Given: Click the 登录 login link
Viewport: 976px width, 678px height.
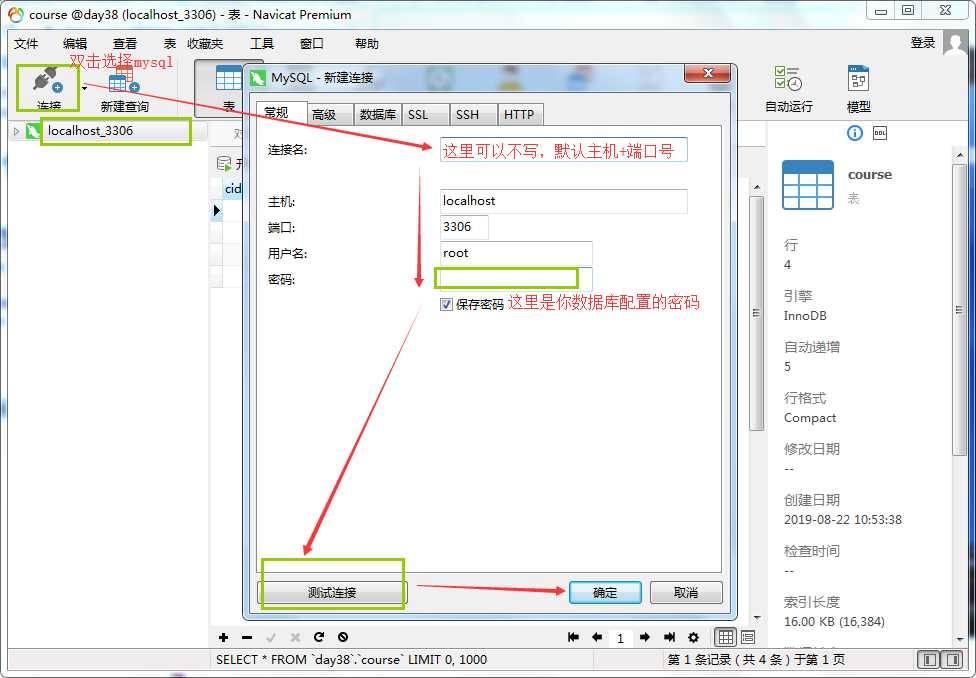Looking at the screenshot, I should [922, 43].
